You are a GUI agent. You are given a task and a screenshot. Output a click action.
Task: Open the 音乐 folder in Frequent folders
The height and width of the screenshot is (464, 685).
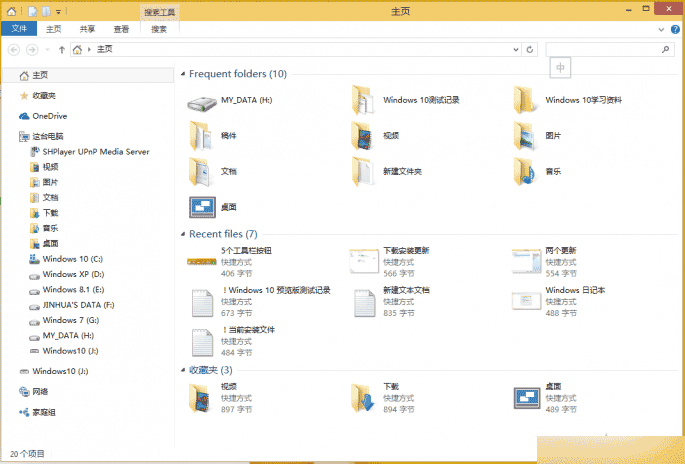pos(524,171)
